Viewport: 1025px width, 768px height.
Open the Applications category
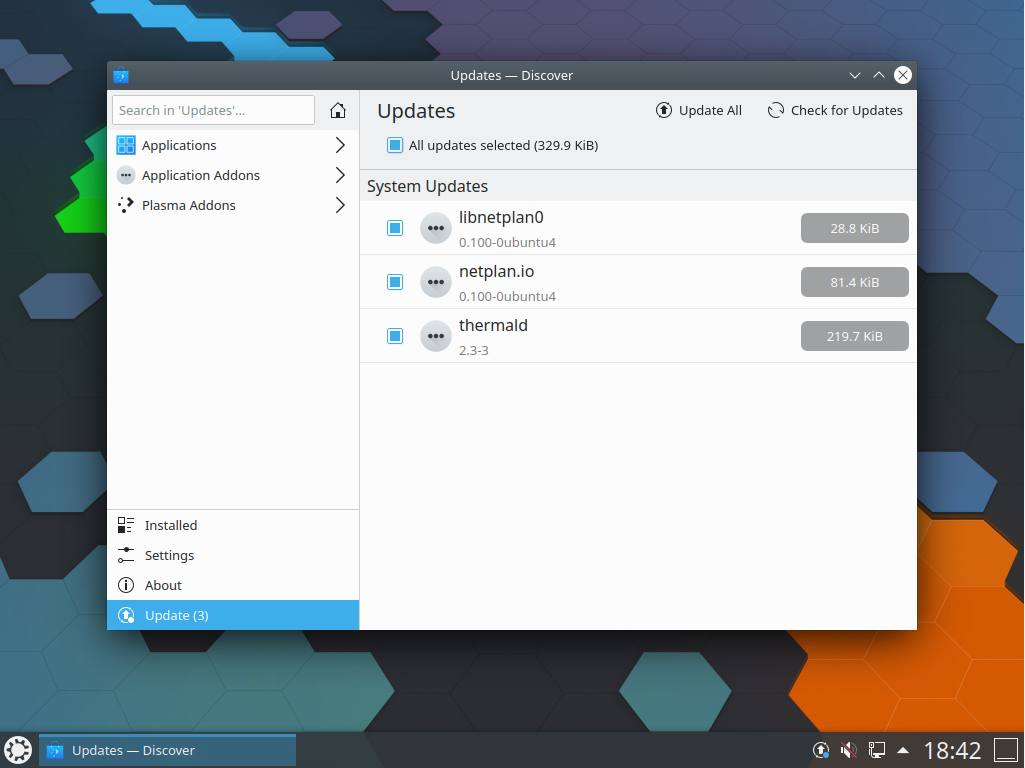[x=233, y=145]
